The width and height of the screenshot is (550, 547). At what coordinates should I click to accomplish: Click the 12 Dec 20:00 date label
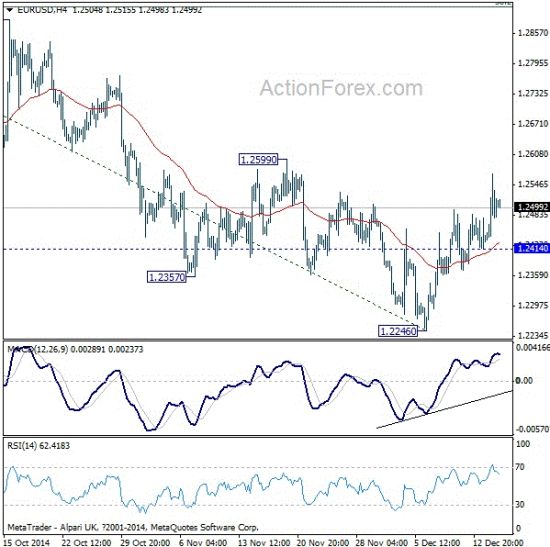[x=498, y=542]
